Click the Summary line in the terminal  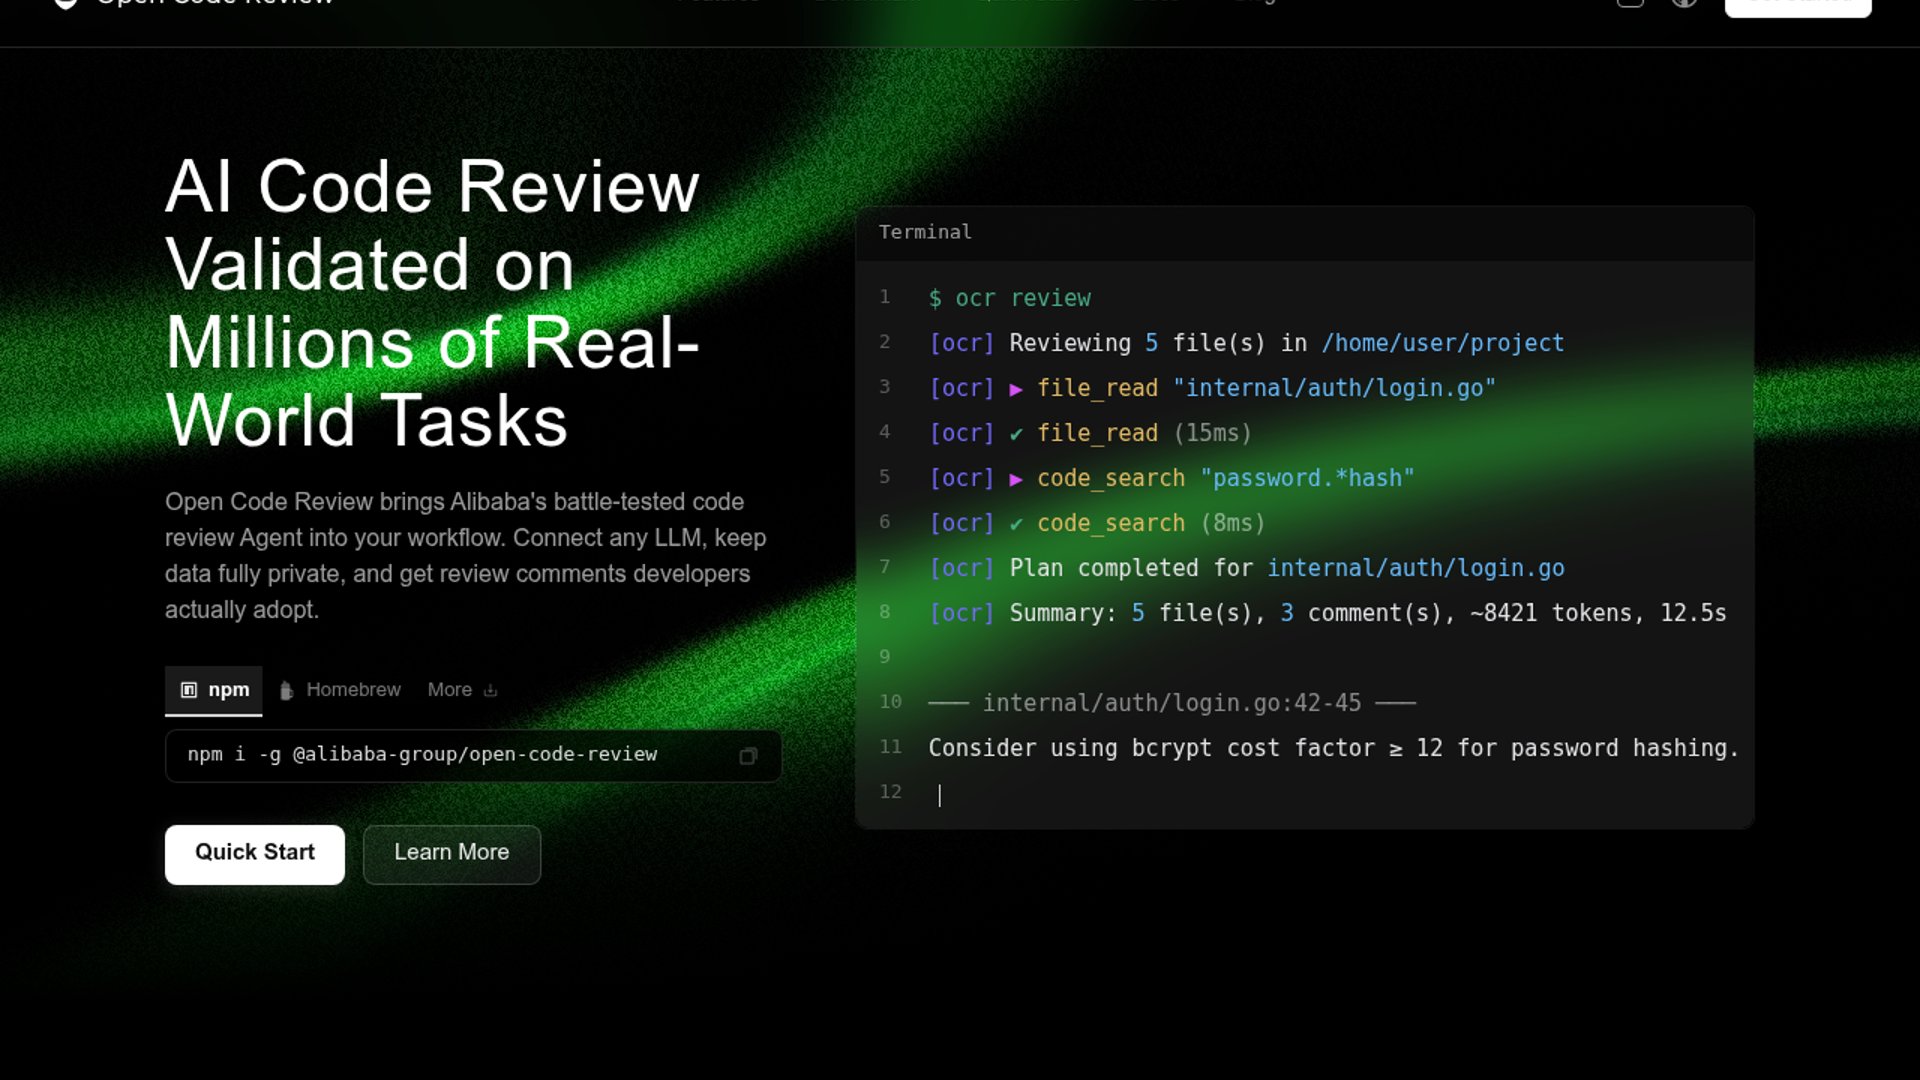coord(1327,613)
